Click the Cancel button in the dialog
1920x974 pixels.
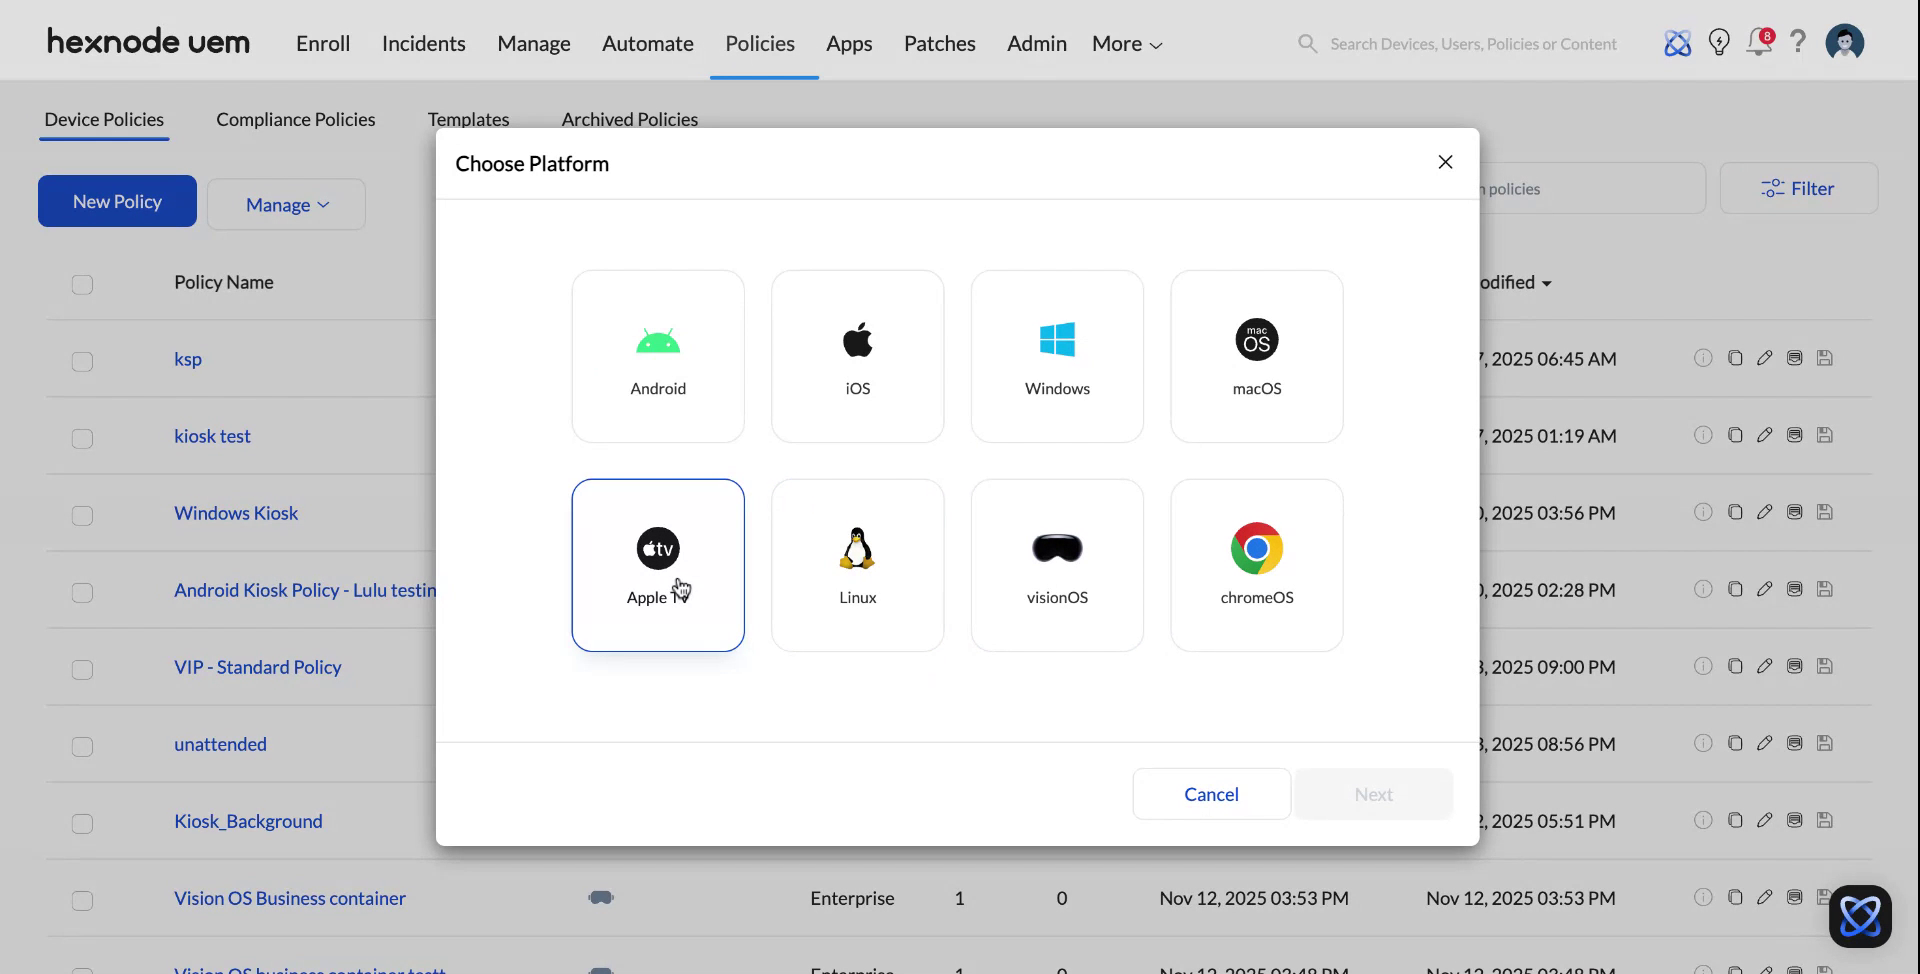click(1210, 793)
